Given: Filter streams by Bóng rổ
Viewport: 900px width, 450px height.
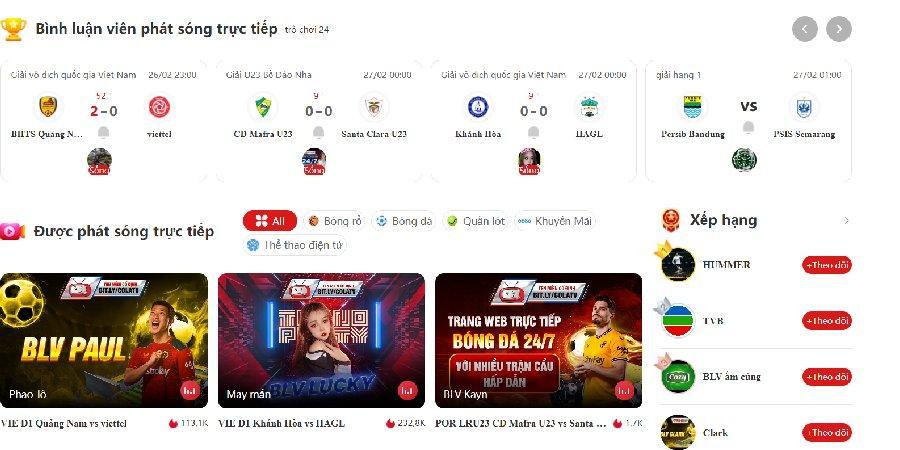Looking at the screenshot, I should tap(336, 221).
